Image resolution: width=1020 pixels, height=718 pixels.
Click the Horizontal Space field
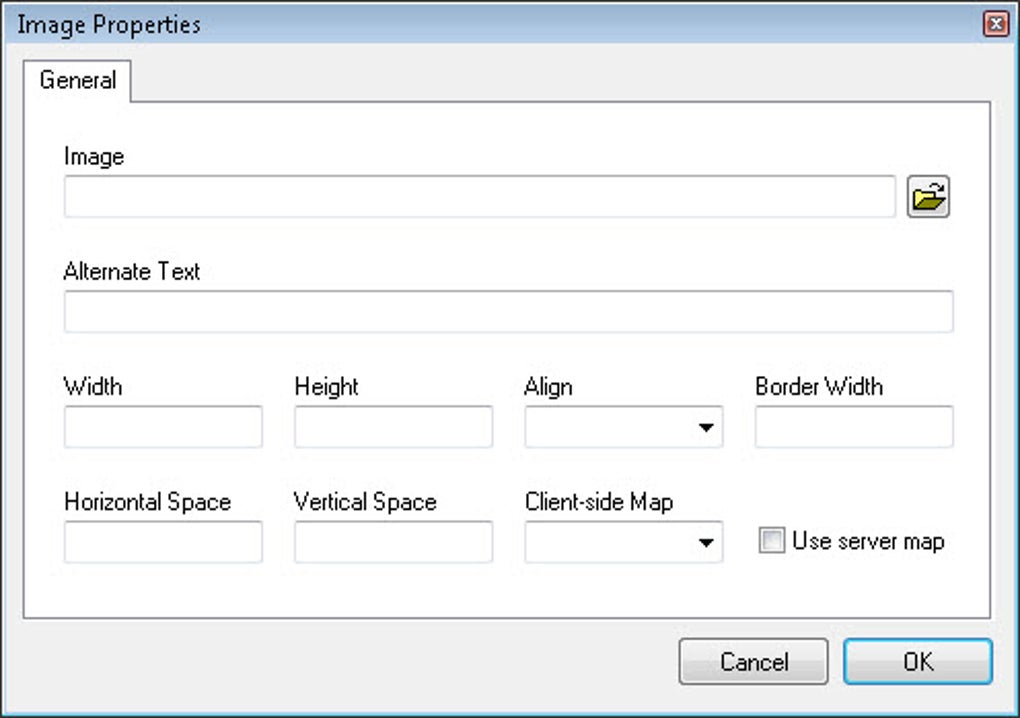click(x=163, y=542)
